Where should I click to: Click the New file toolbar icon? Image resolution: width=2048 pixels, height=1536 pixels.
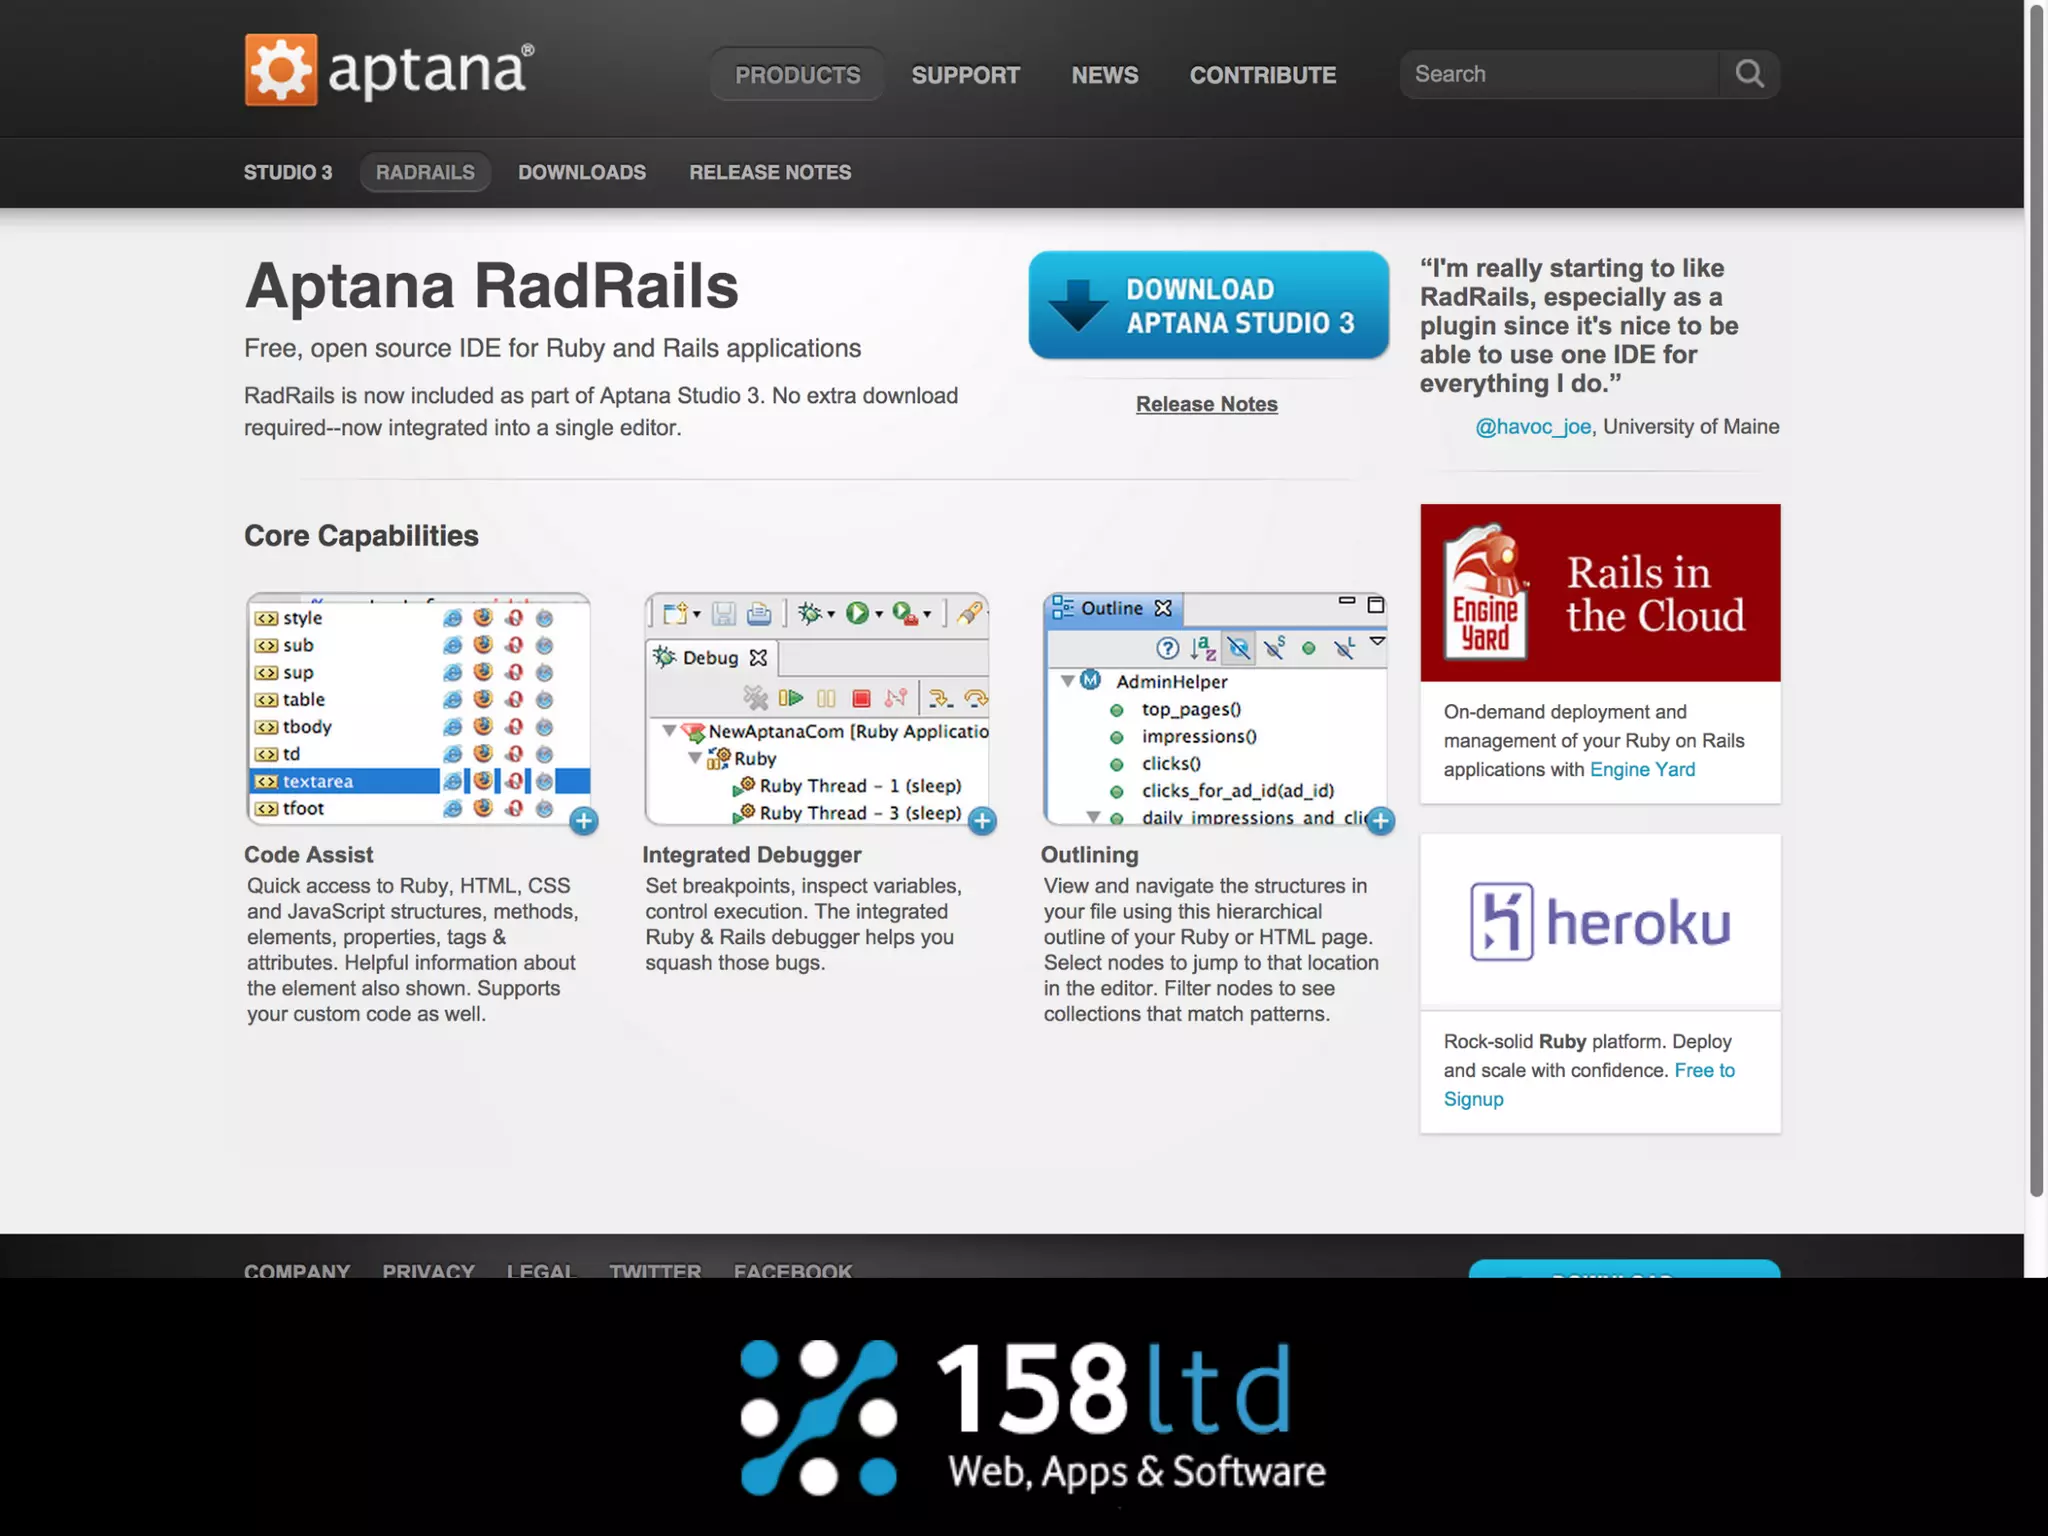click(x=675, y=613)
